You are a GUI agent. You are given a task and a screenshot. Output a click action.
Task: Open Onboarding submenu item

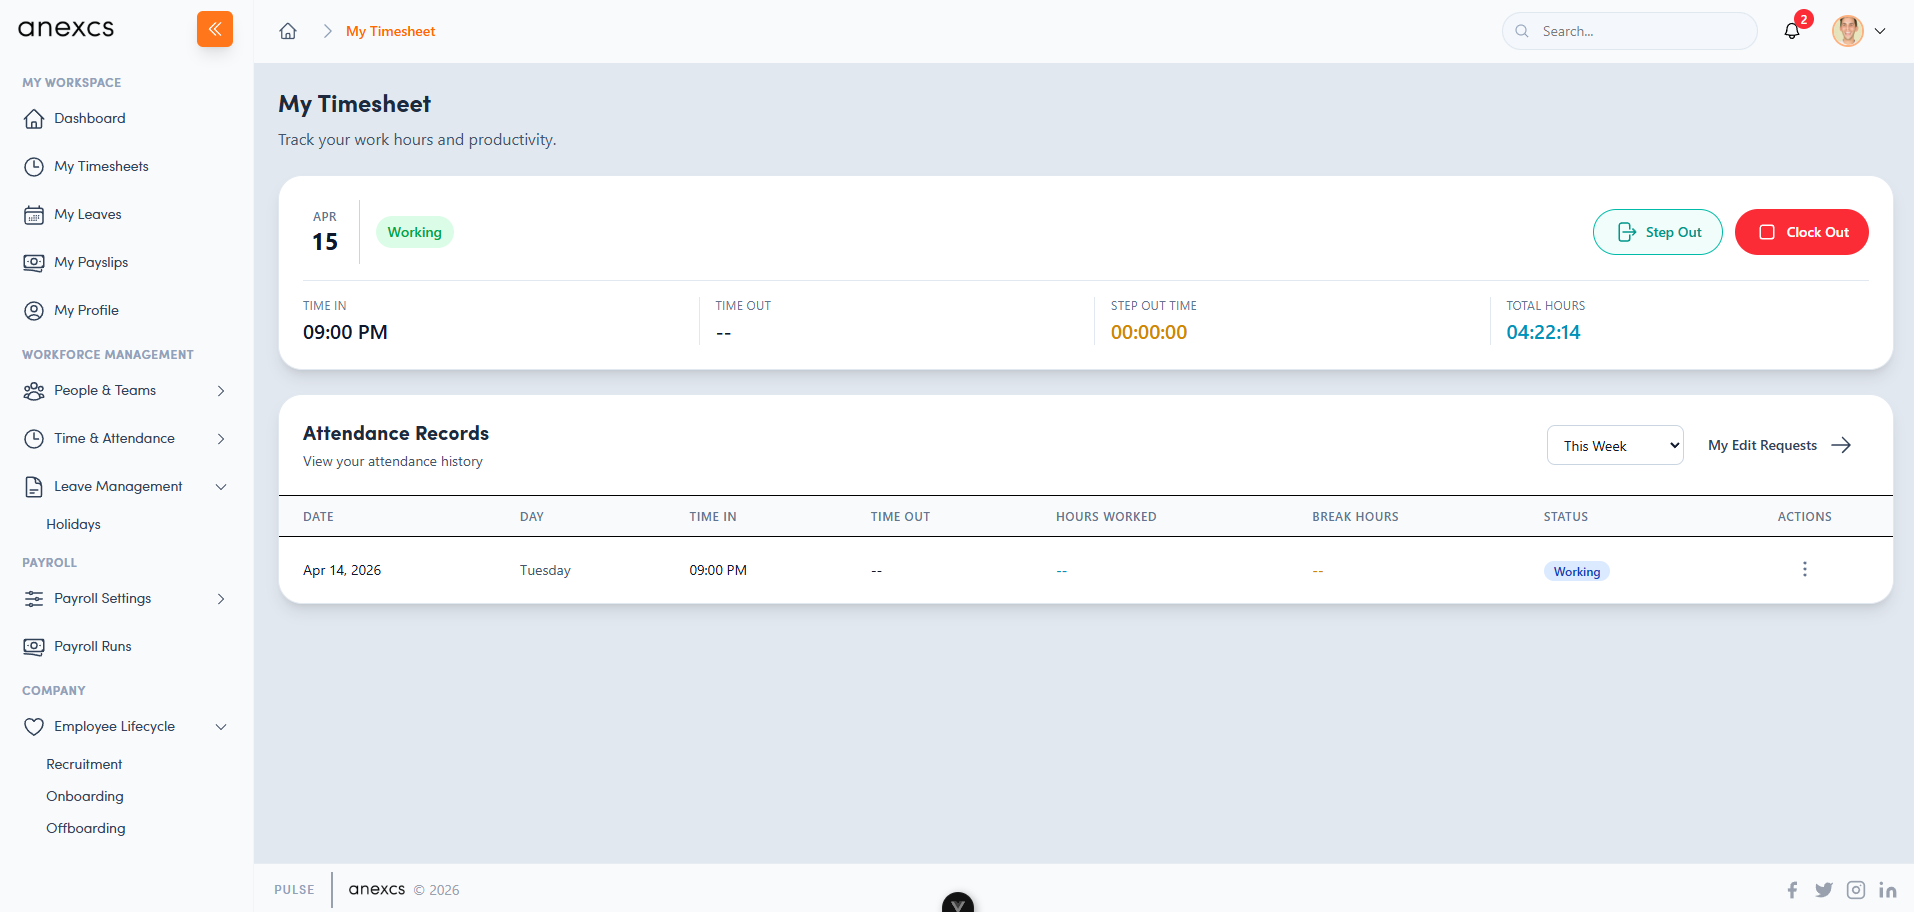click(85, 796)
